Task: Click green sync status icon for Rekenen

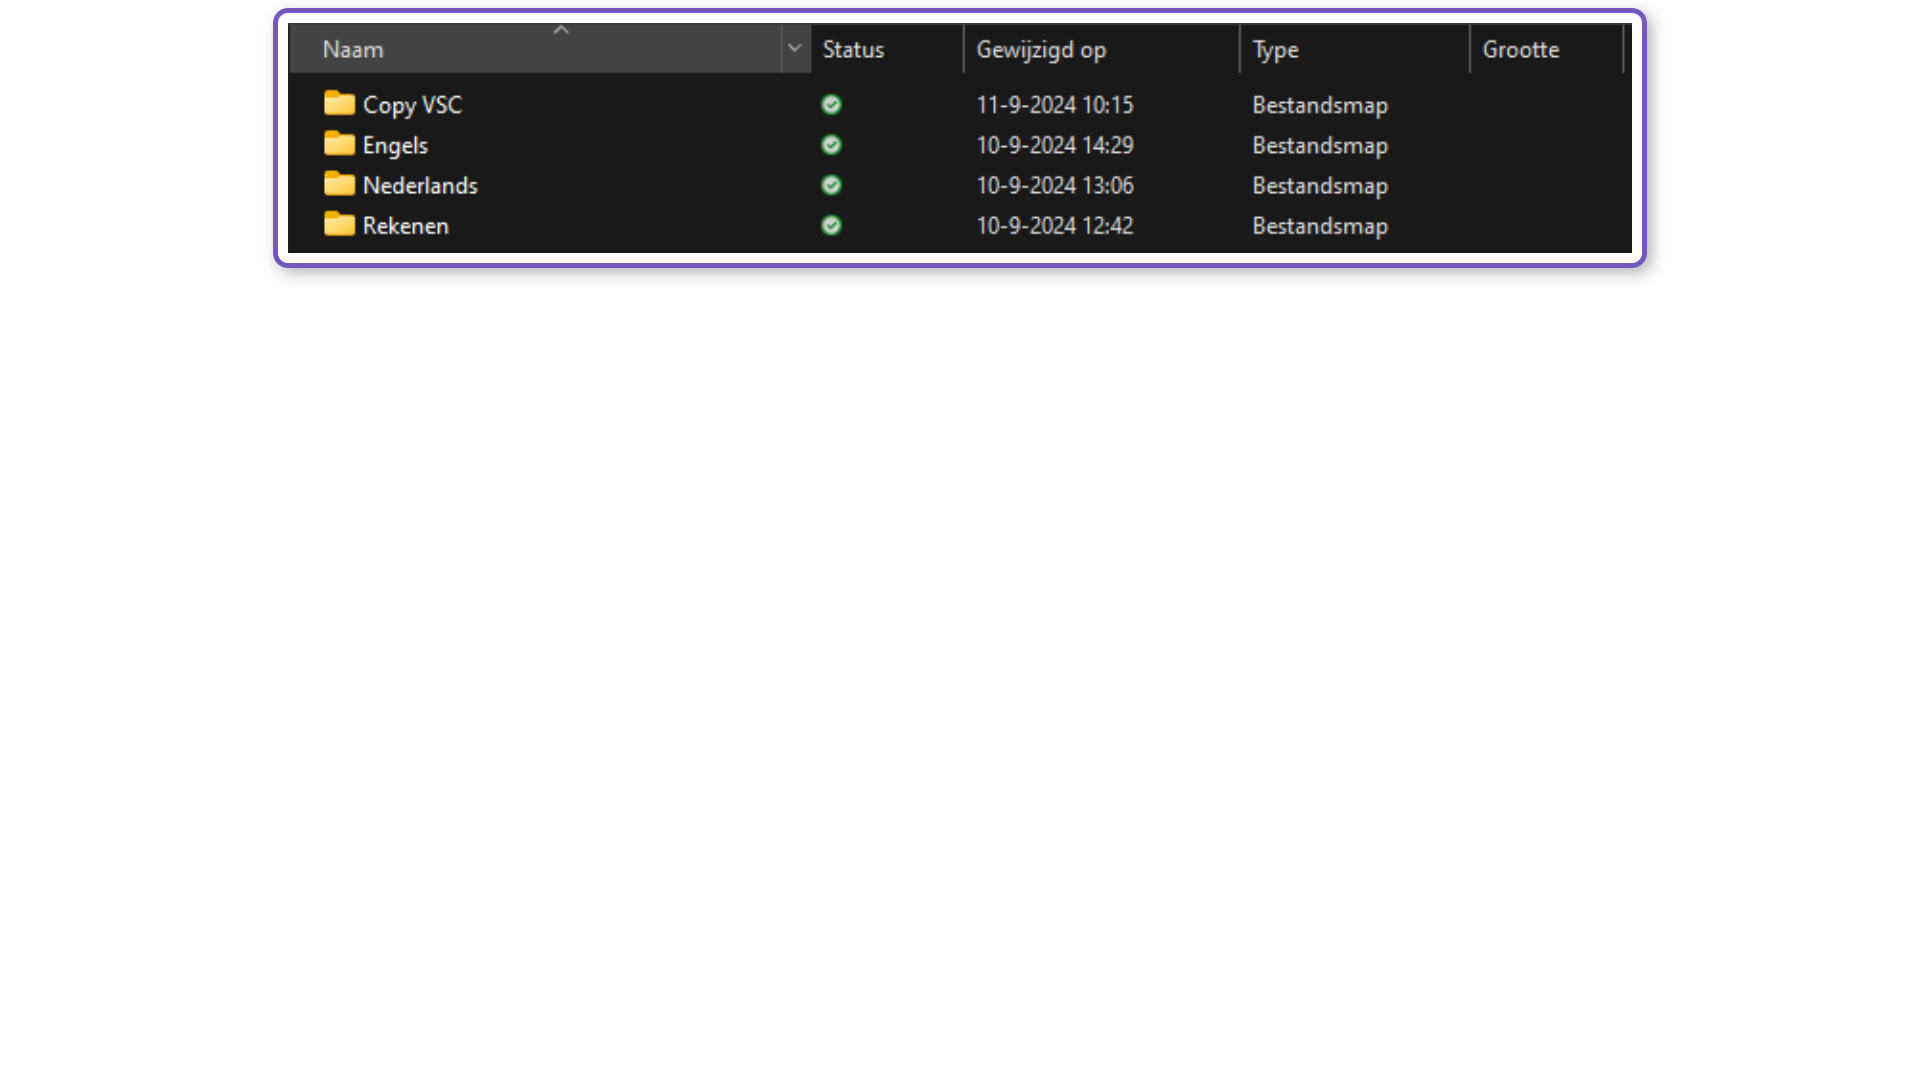Action: click(x=831, y=225)
